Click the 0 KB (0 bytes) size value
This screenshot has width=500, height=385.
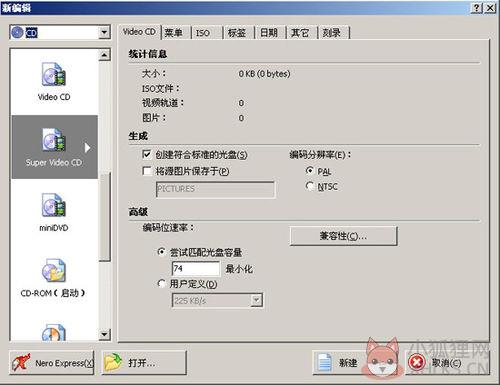point(264,74)
